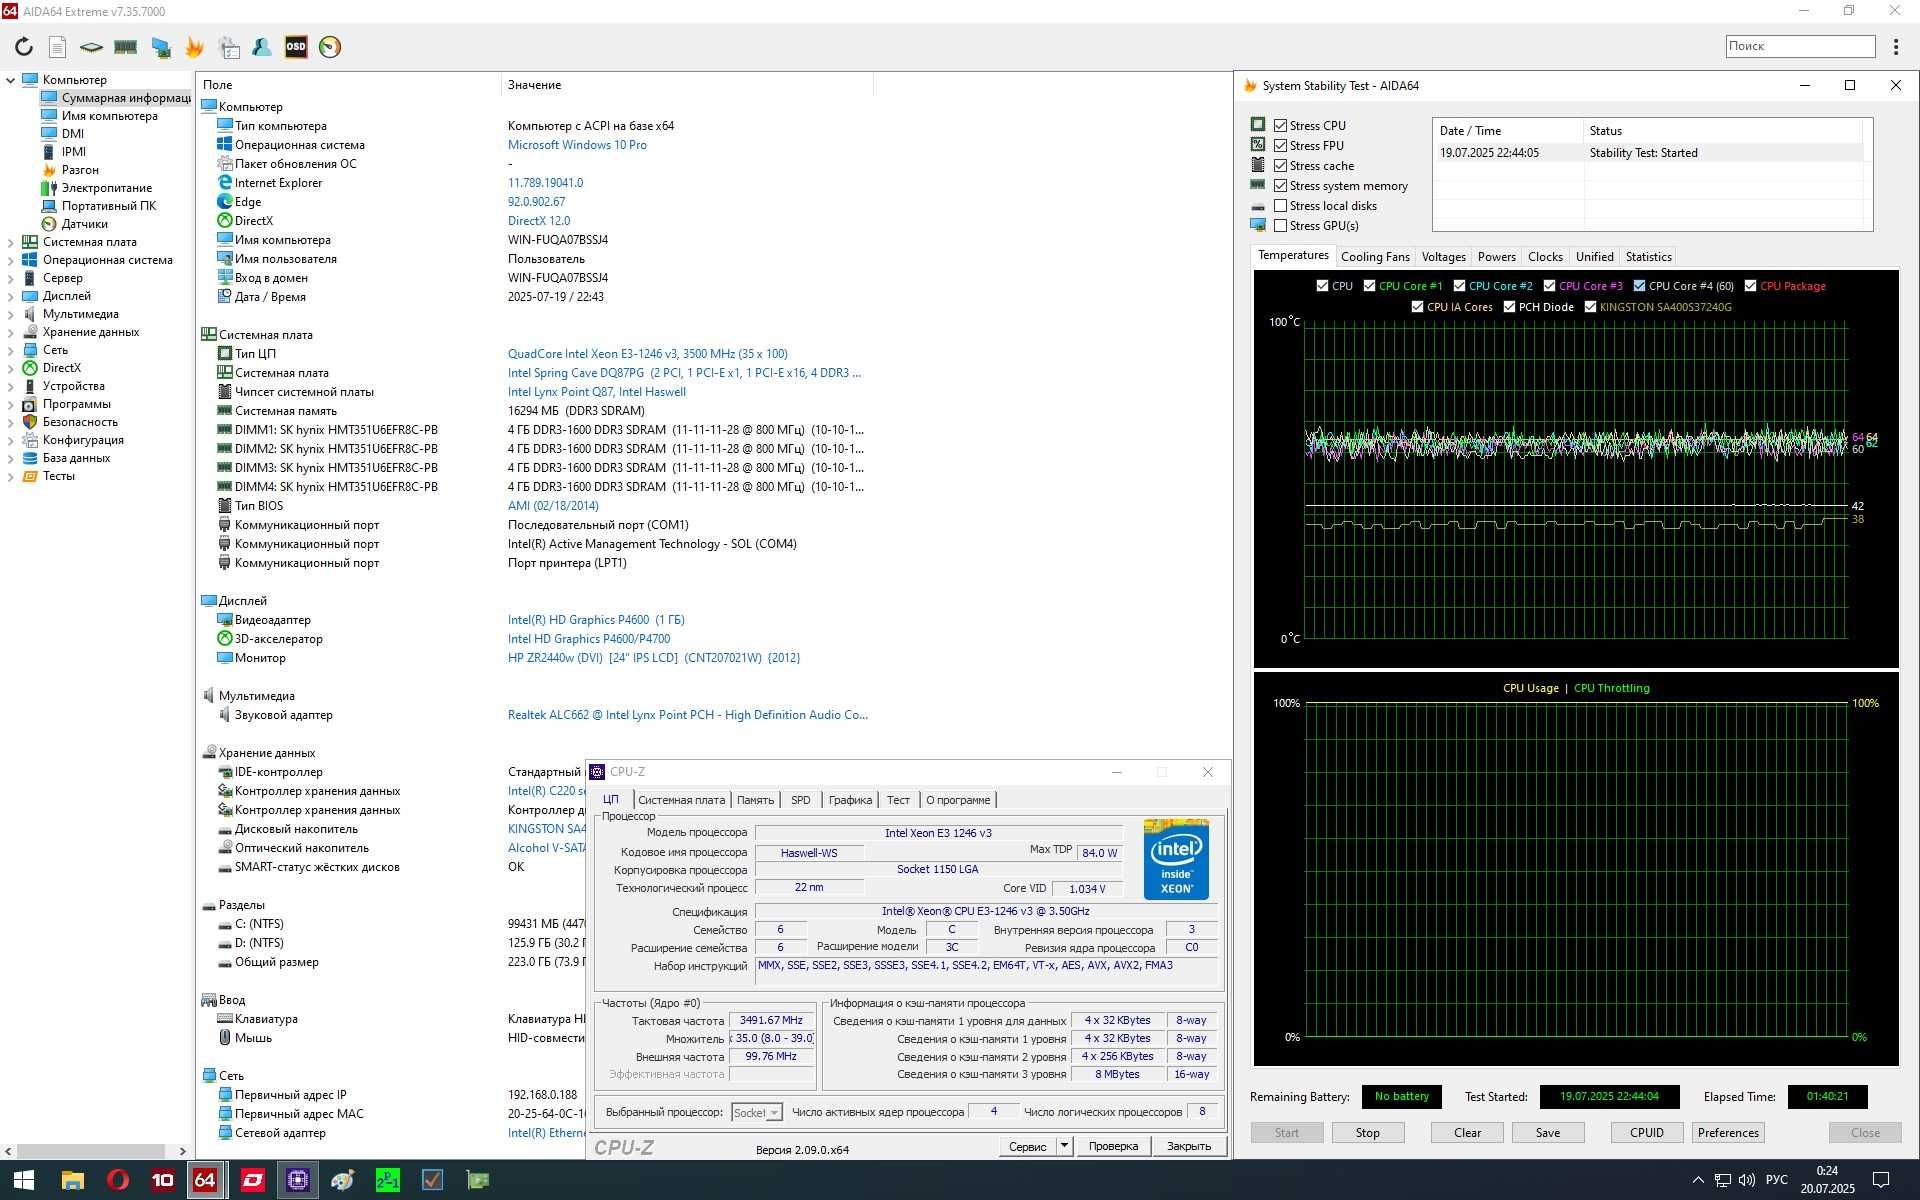Click the Clear button
Image resolution: width=1920 pixels, height=1200 pixels.
[x=1467, y=1132]
